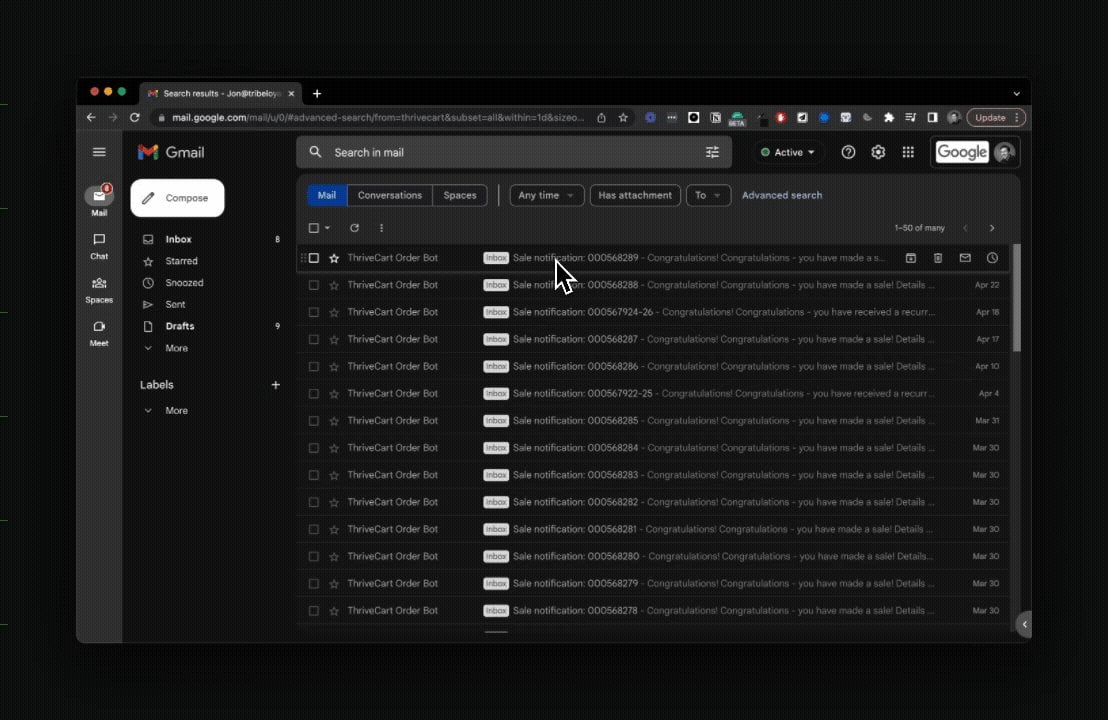Go back in the browser
This screenshot has height=720, width=1108.
[91, 117]
